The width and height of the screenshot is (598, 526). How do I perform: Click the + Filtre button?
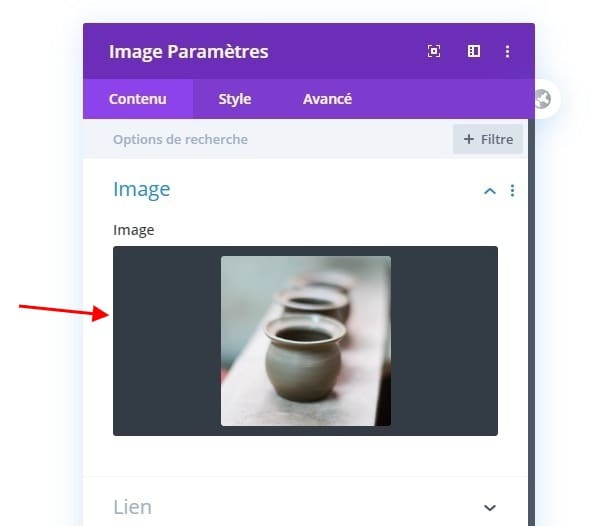pyautogui.click(x=488, y=139)
